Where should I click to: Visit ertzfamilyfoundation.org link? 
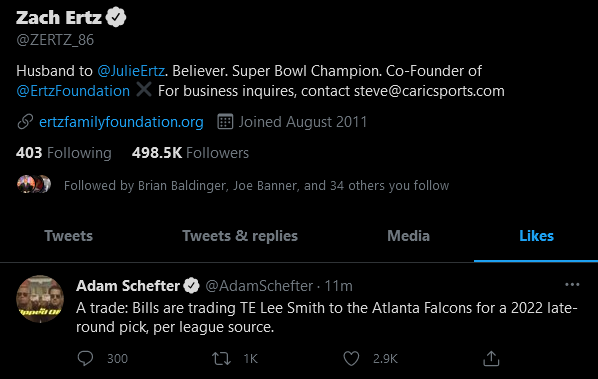click(x=121, y=122)
